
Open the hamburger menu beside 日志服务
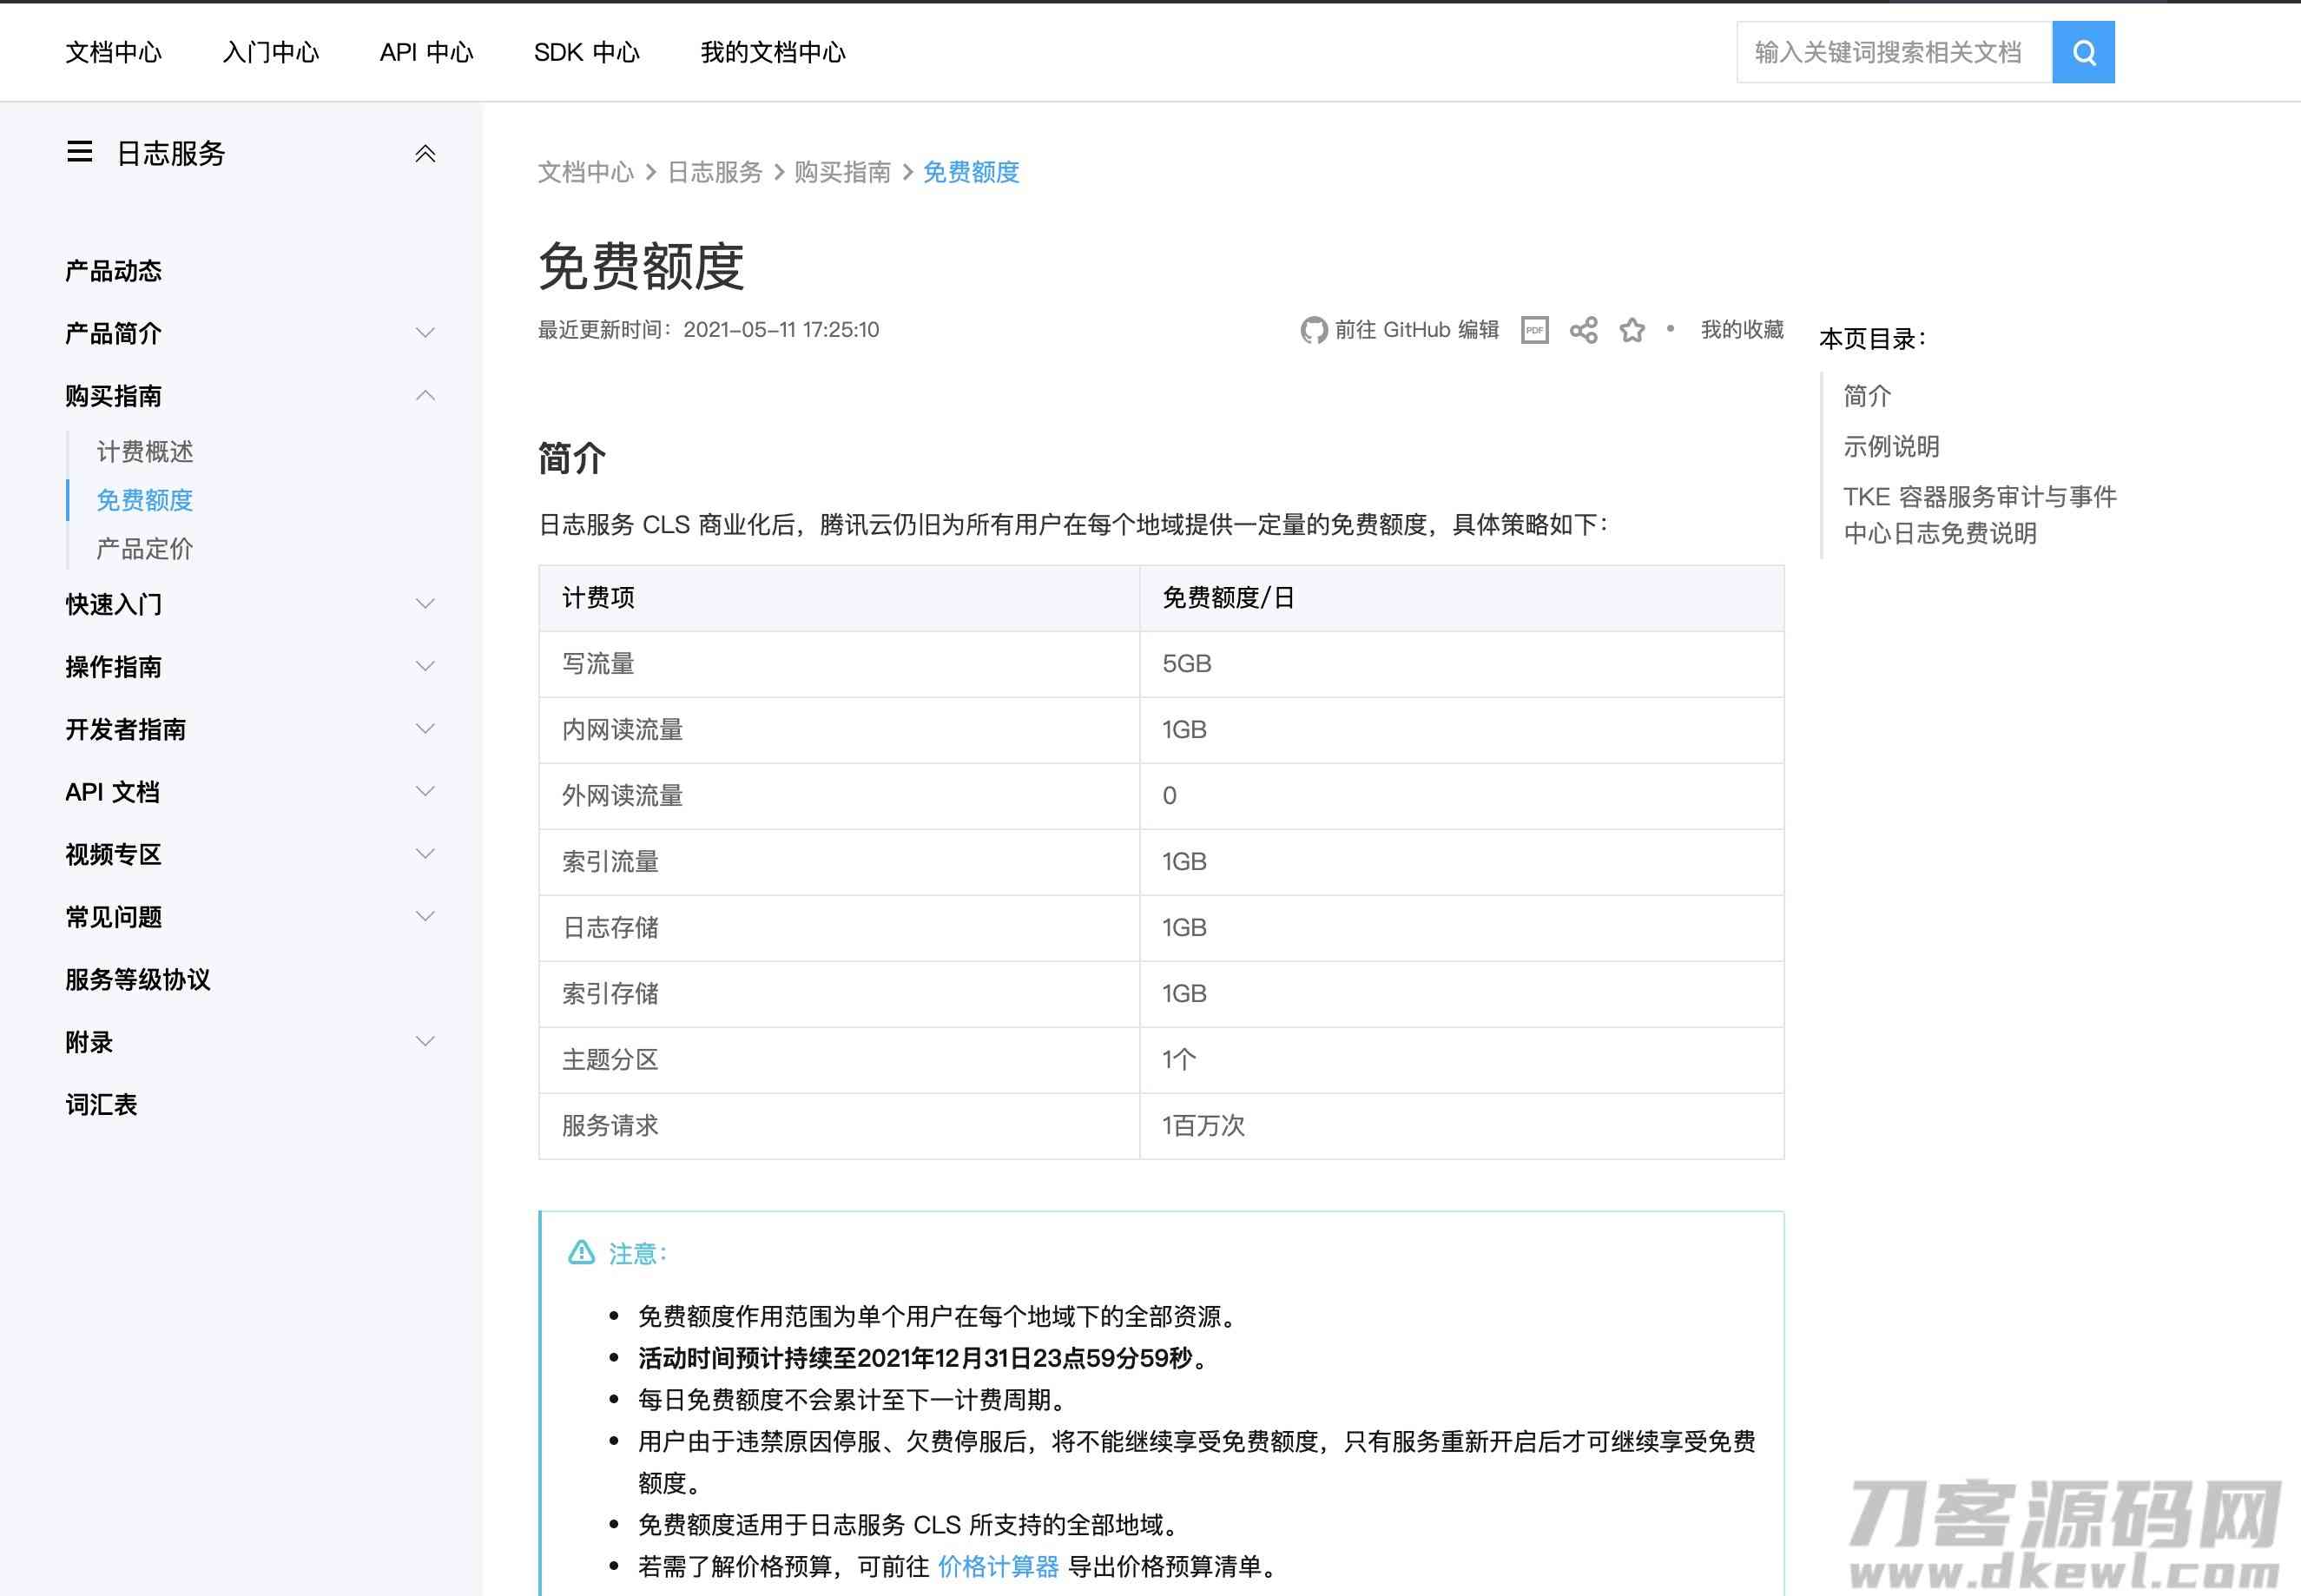(x=80, y=152)
